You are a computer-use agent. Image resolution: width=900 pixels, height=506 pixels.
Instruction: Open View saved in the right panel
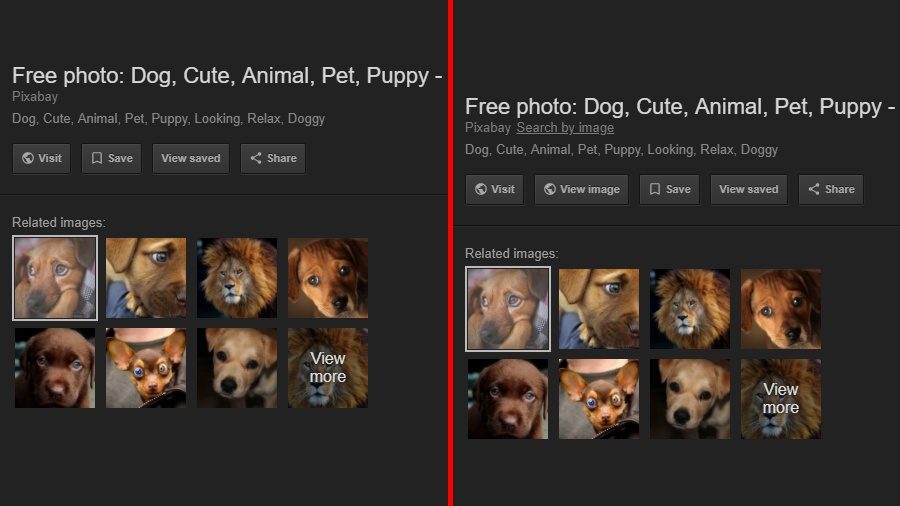tap(748, 189)
